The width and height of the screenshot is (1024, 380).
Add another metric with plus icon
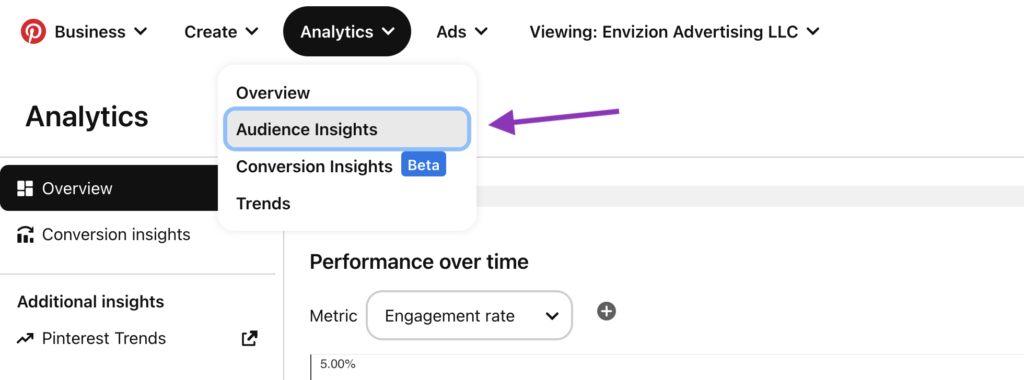pos(607,311)
